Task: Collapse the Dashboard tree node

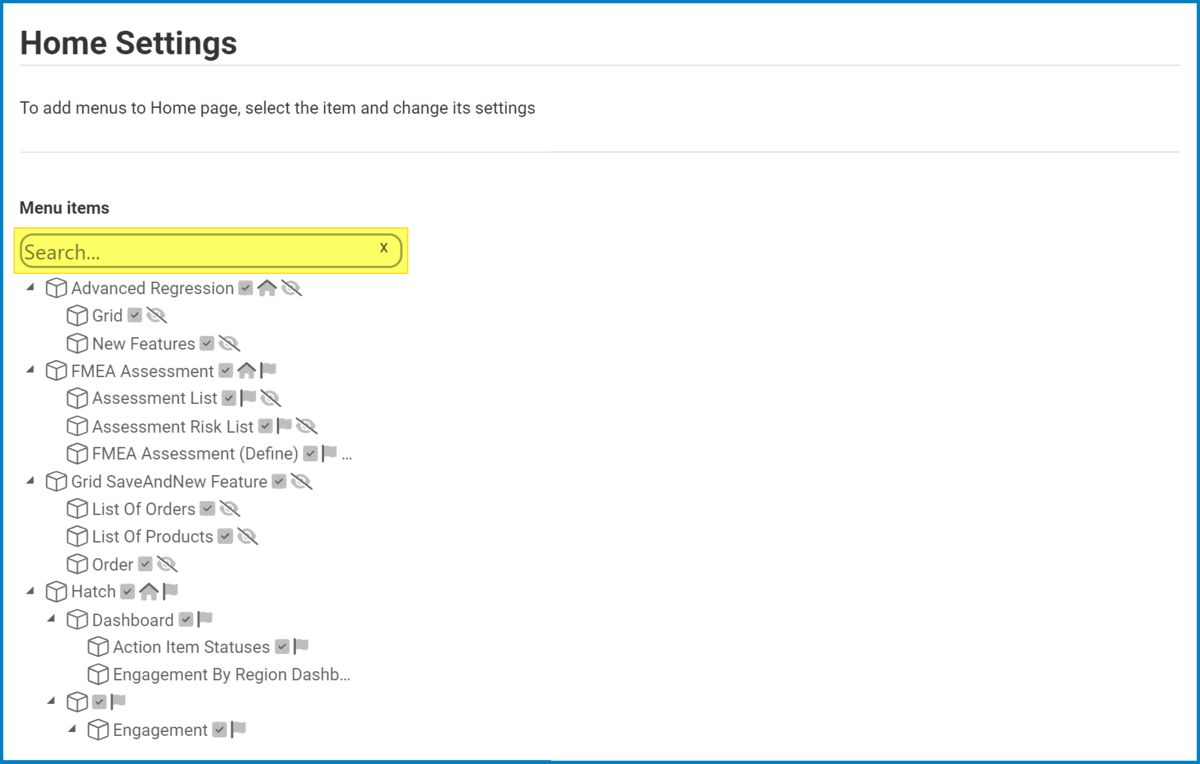Action: [x=51, y=619]
